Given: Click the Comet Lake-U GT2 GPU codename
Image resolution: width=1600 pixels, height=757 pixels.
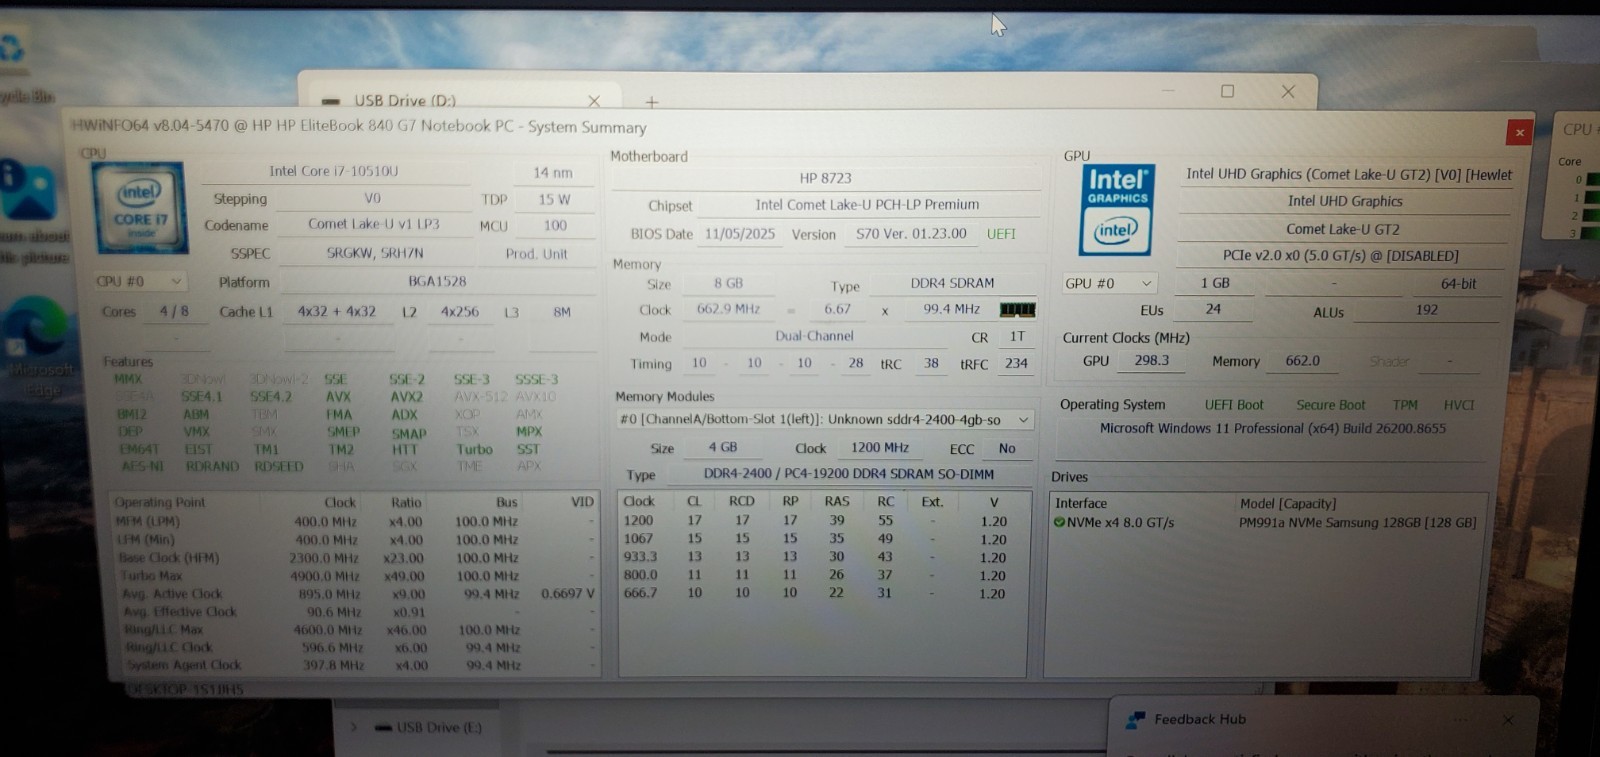Looking at the screenshot, I should [x=1343, y=229].
